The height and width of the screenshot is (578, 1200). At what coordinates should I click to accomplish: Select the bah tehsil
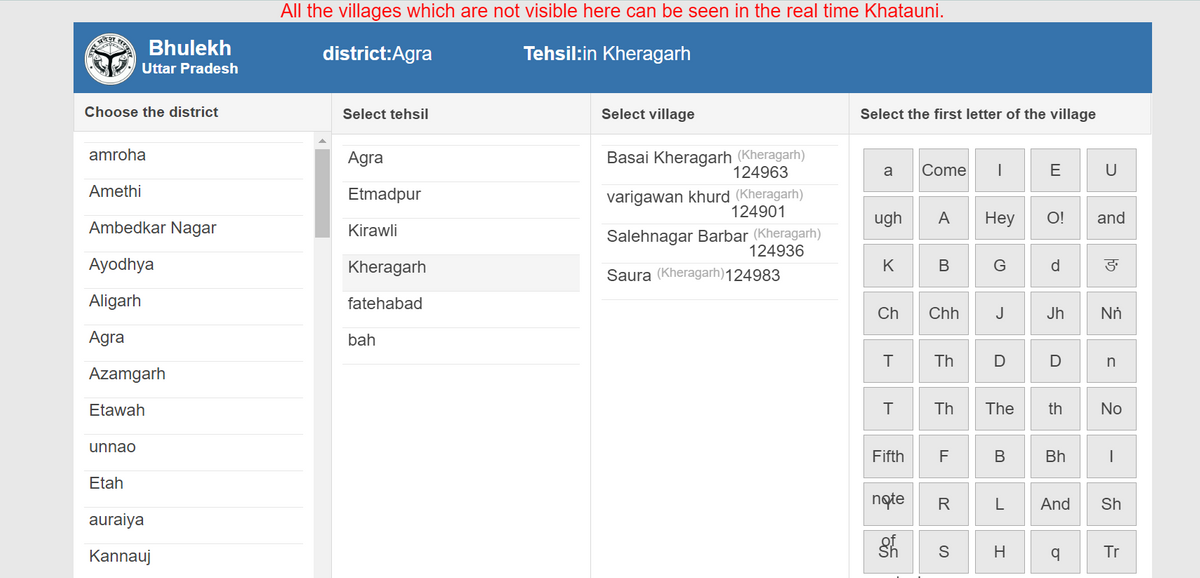click(361, 340)
